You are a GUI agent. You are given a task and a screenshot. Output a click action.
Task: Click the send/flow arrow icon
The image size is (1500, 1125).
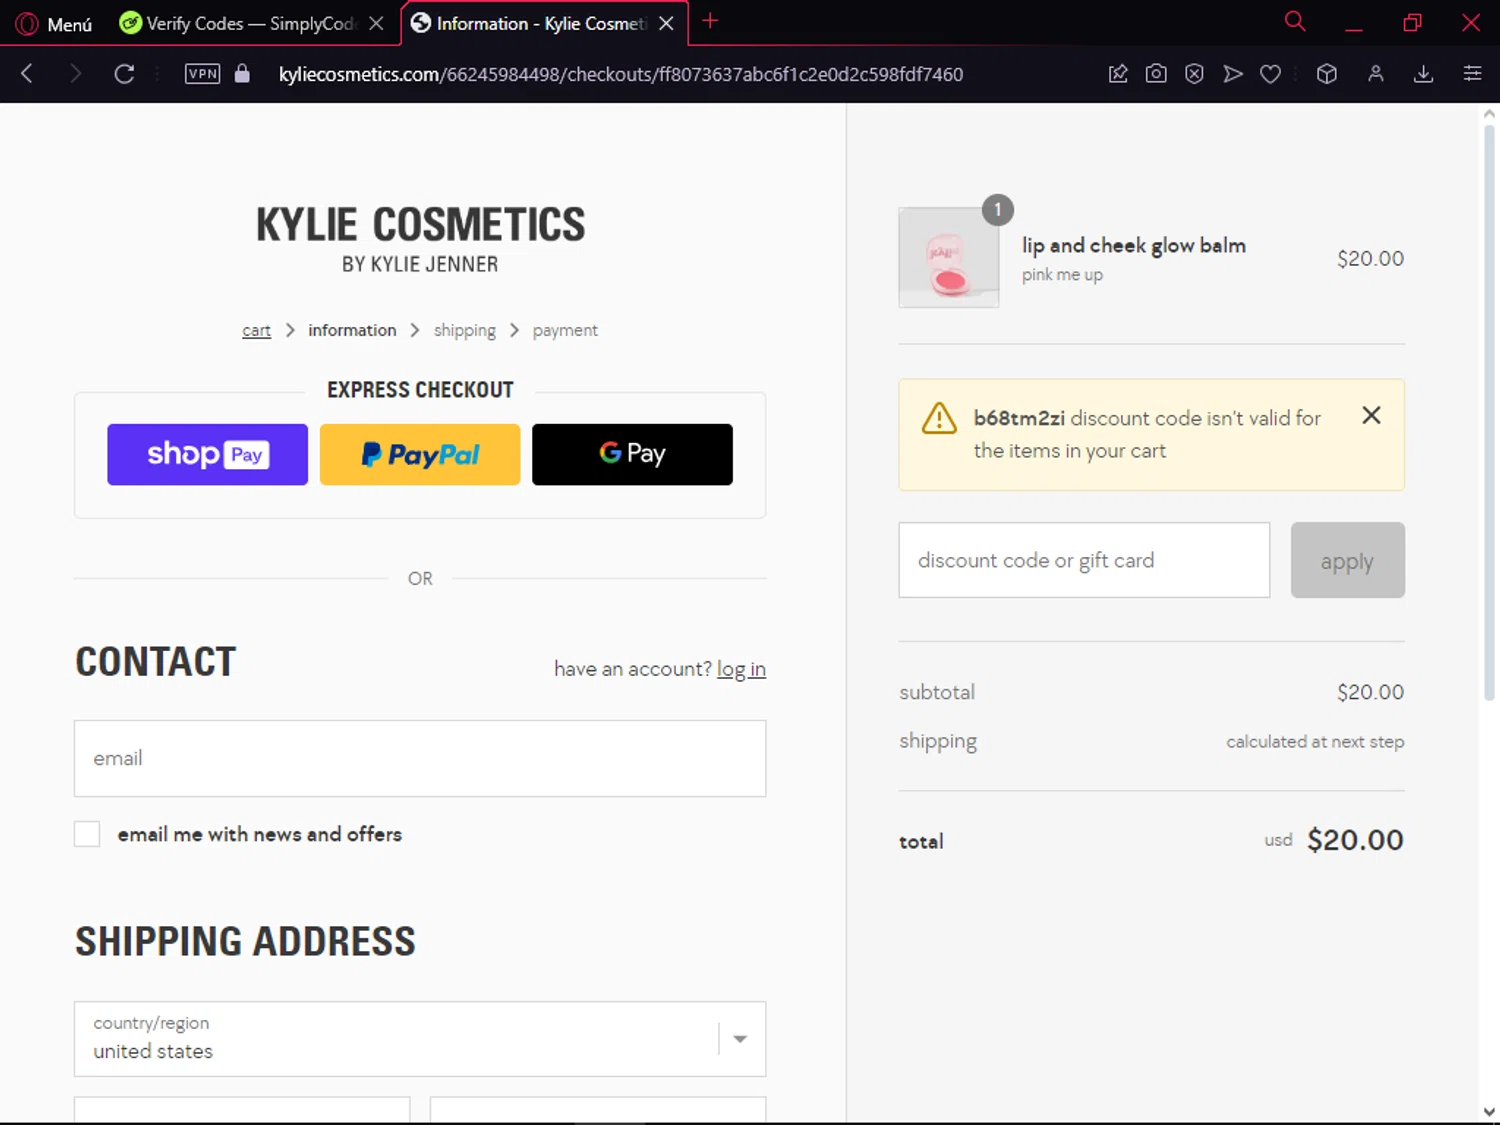pyautogui.click(x=1232, y=73)
